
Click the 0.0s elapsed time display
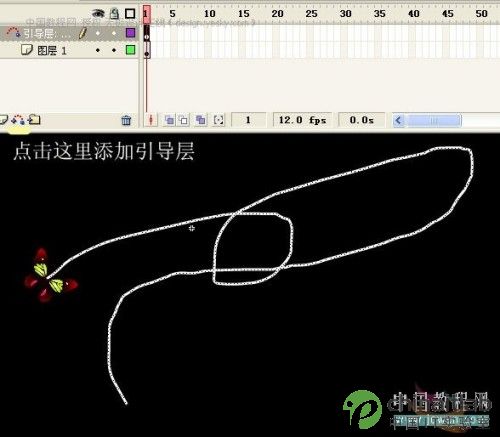click(362, 120)
